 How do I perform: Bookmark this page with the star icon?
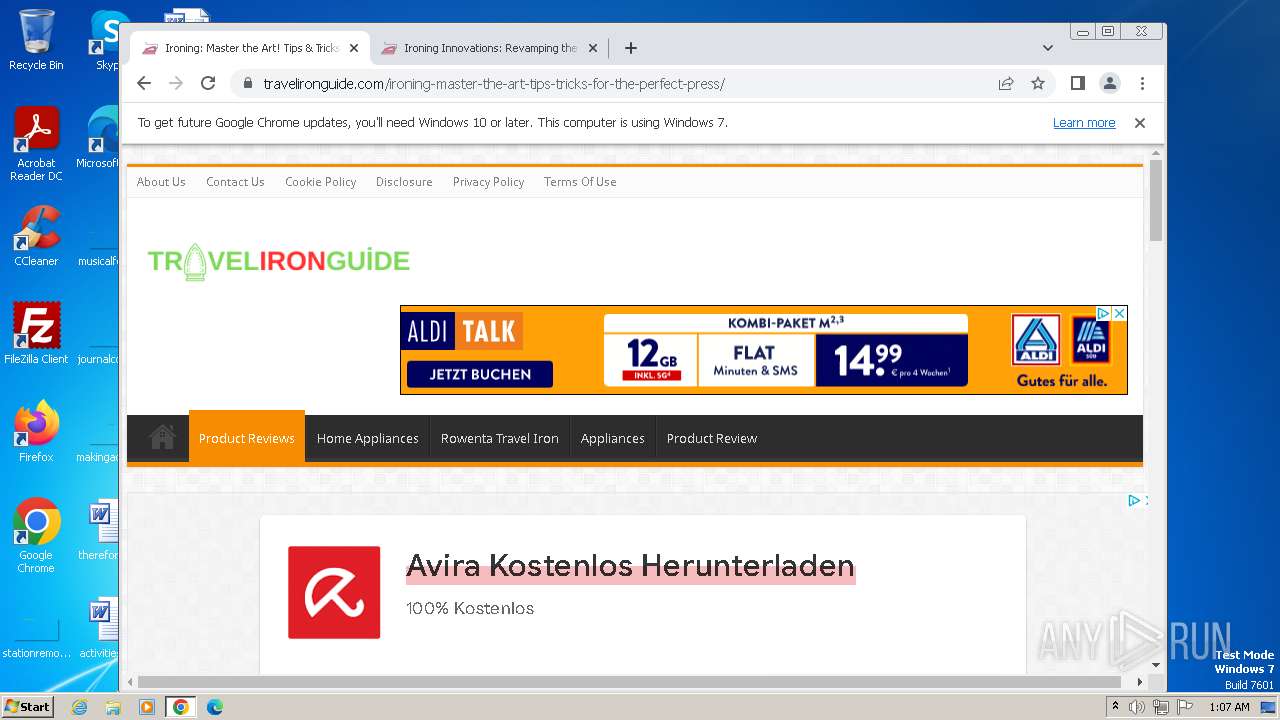tap(1038, 84)
